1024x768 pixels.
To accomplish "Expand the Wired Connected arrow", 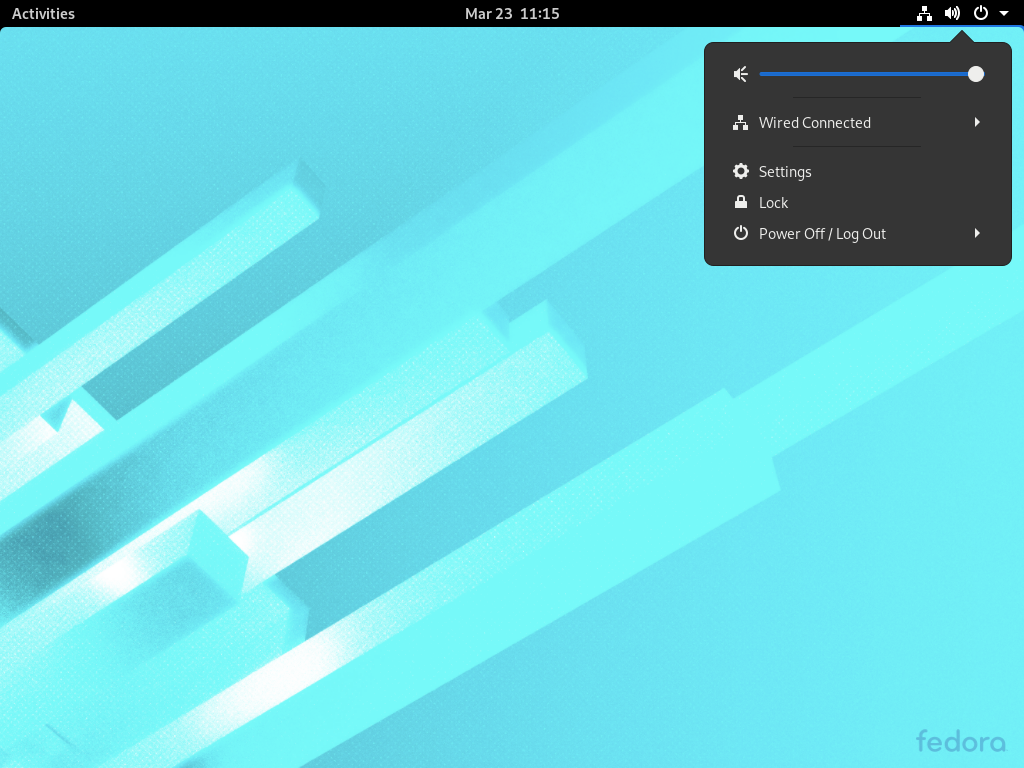I will click(977, 122).
